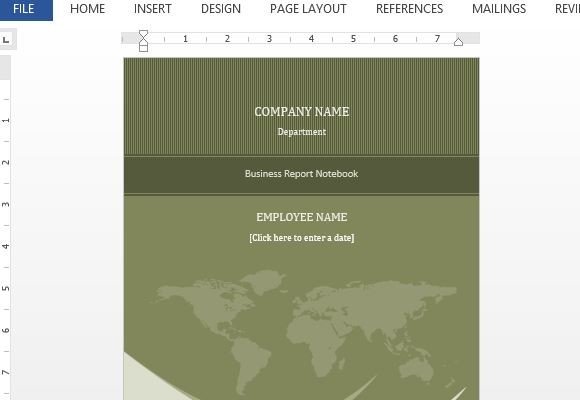Switch to the DESIGN tab
Screen dimensions: 580x400
pyautogui.click(x=221, y=9)
